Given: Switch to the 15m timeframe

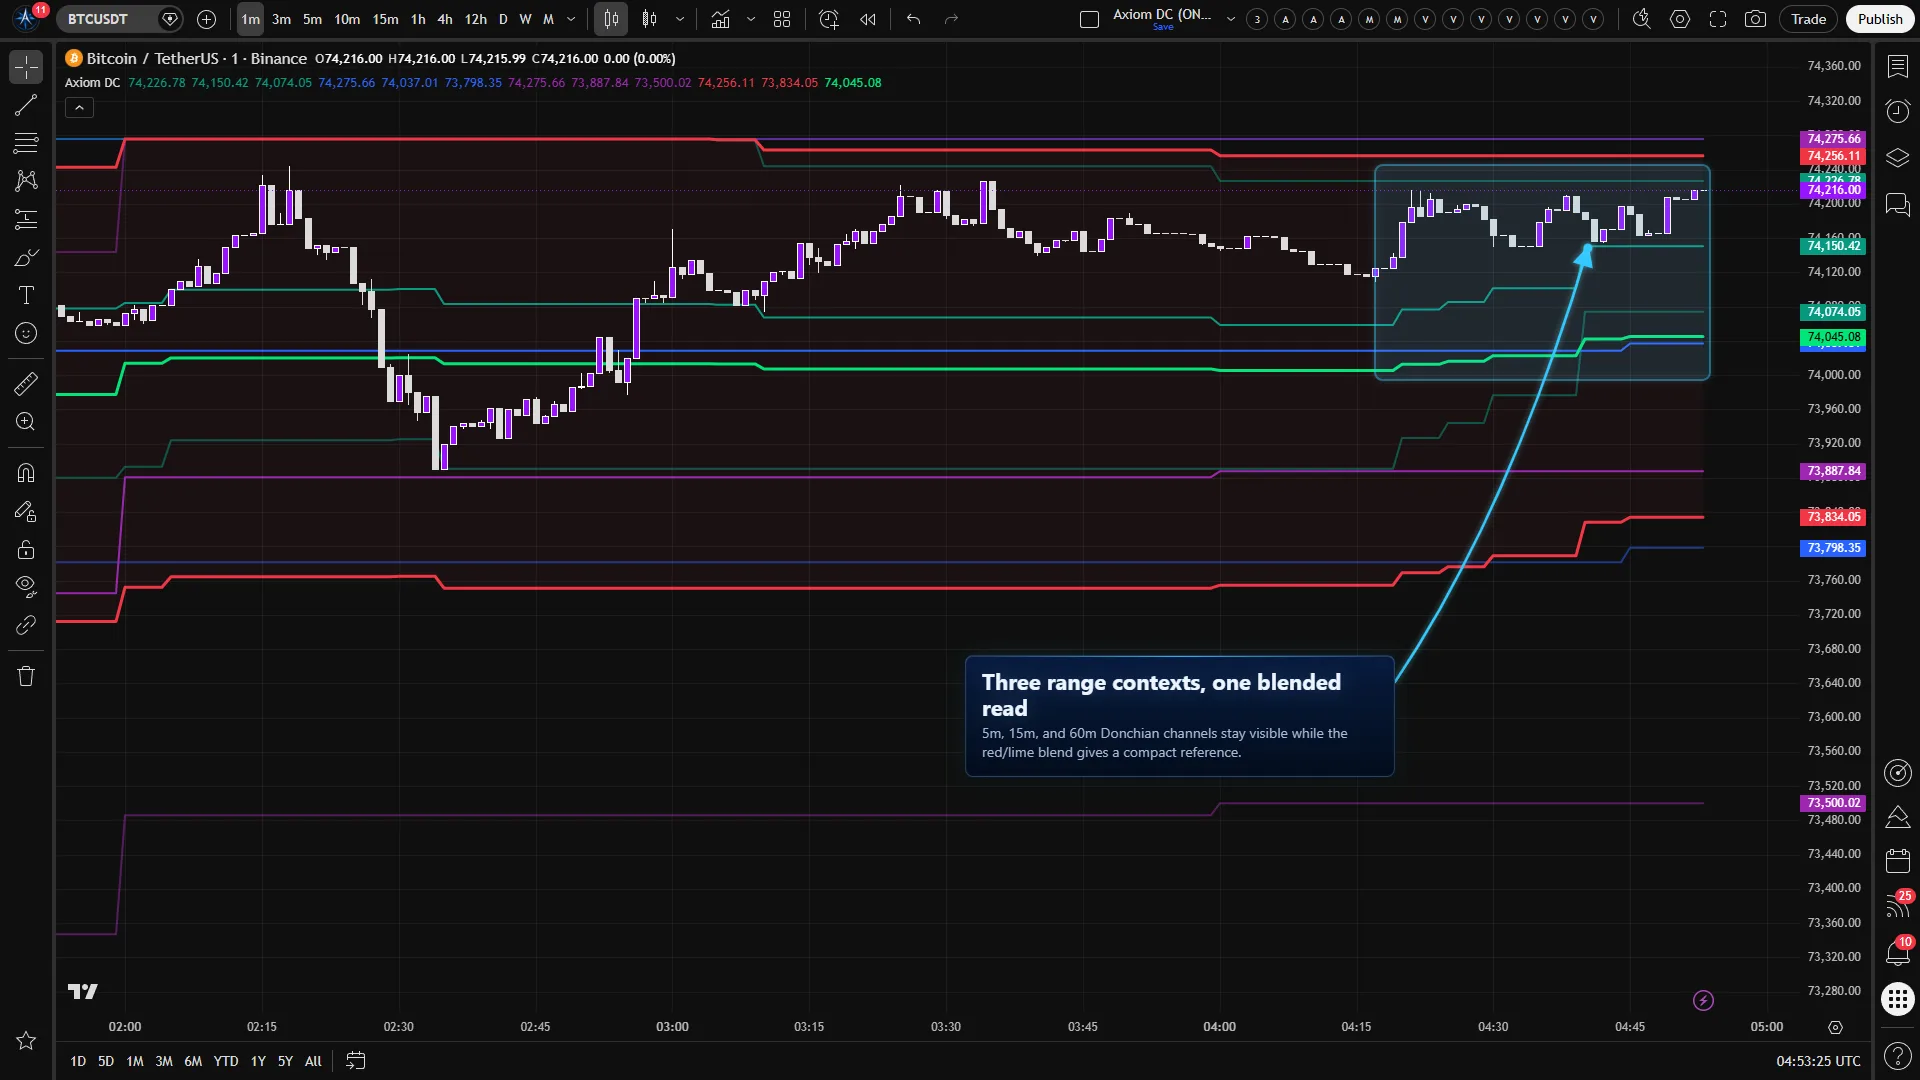Looking at the screenshot, I should tap(385, 19).
